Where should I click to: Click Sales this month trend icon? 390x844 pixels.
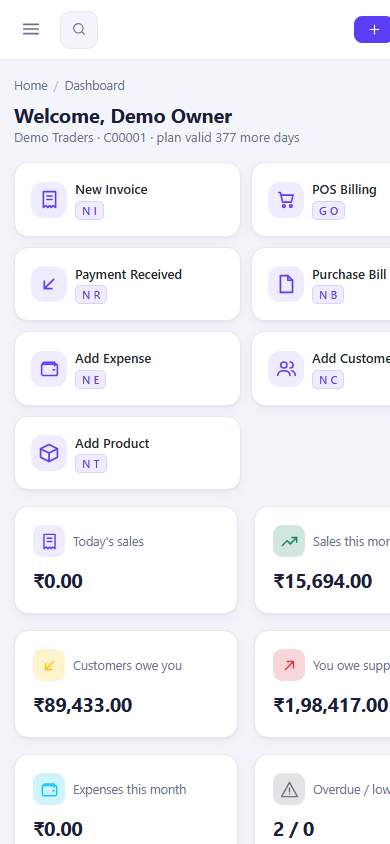[289, 541]
